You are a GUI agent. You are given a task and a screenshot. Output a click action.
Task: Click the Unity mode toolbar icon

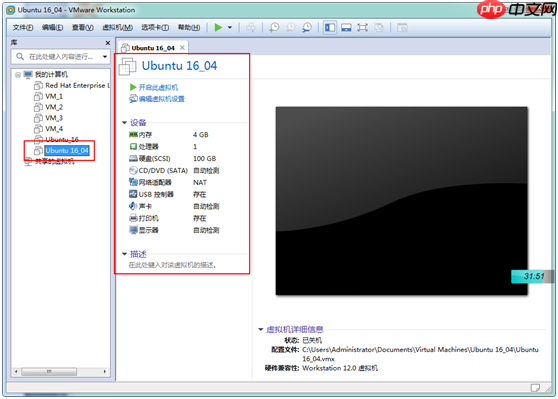[x=379, y=27]
